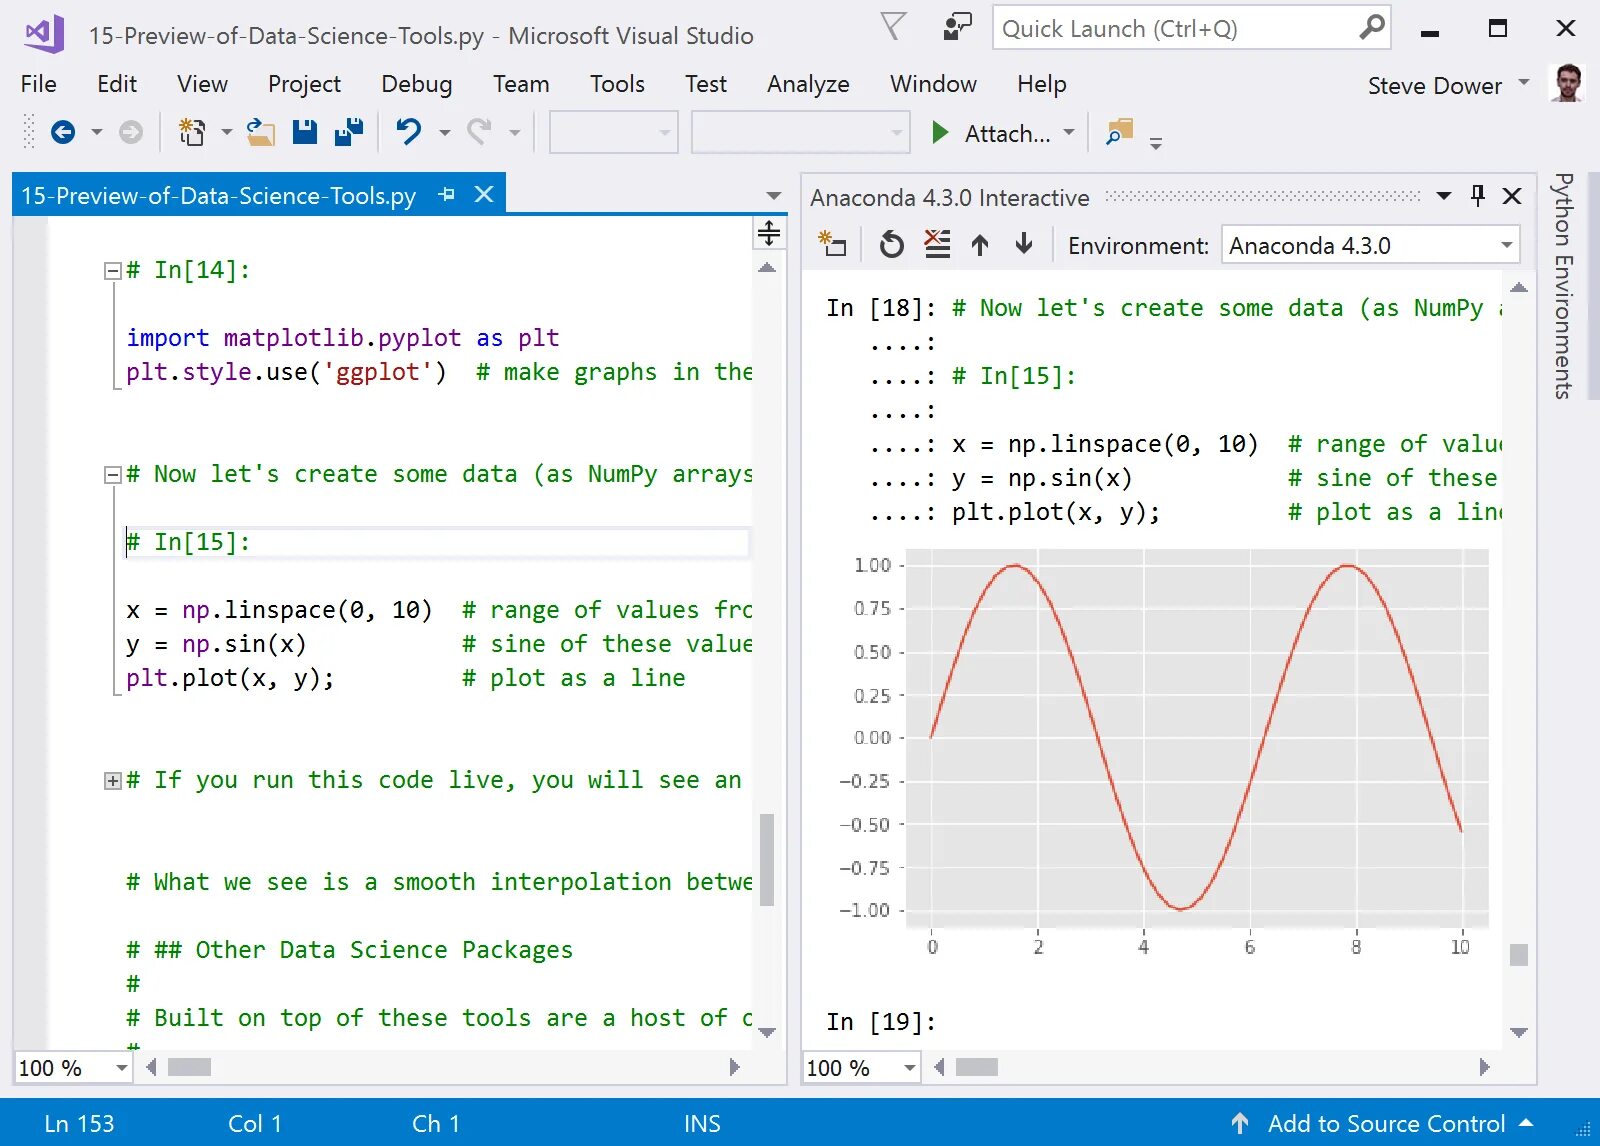This screenshot has width=1600, height=1146.
Task: Clear the Interactive window screen
Action: click(x=937, y=244)
